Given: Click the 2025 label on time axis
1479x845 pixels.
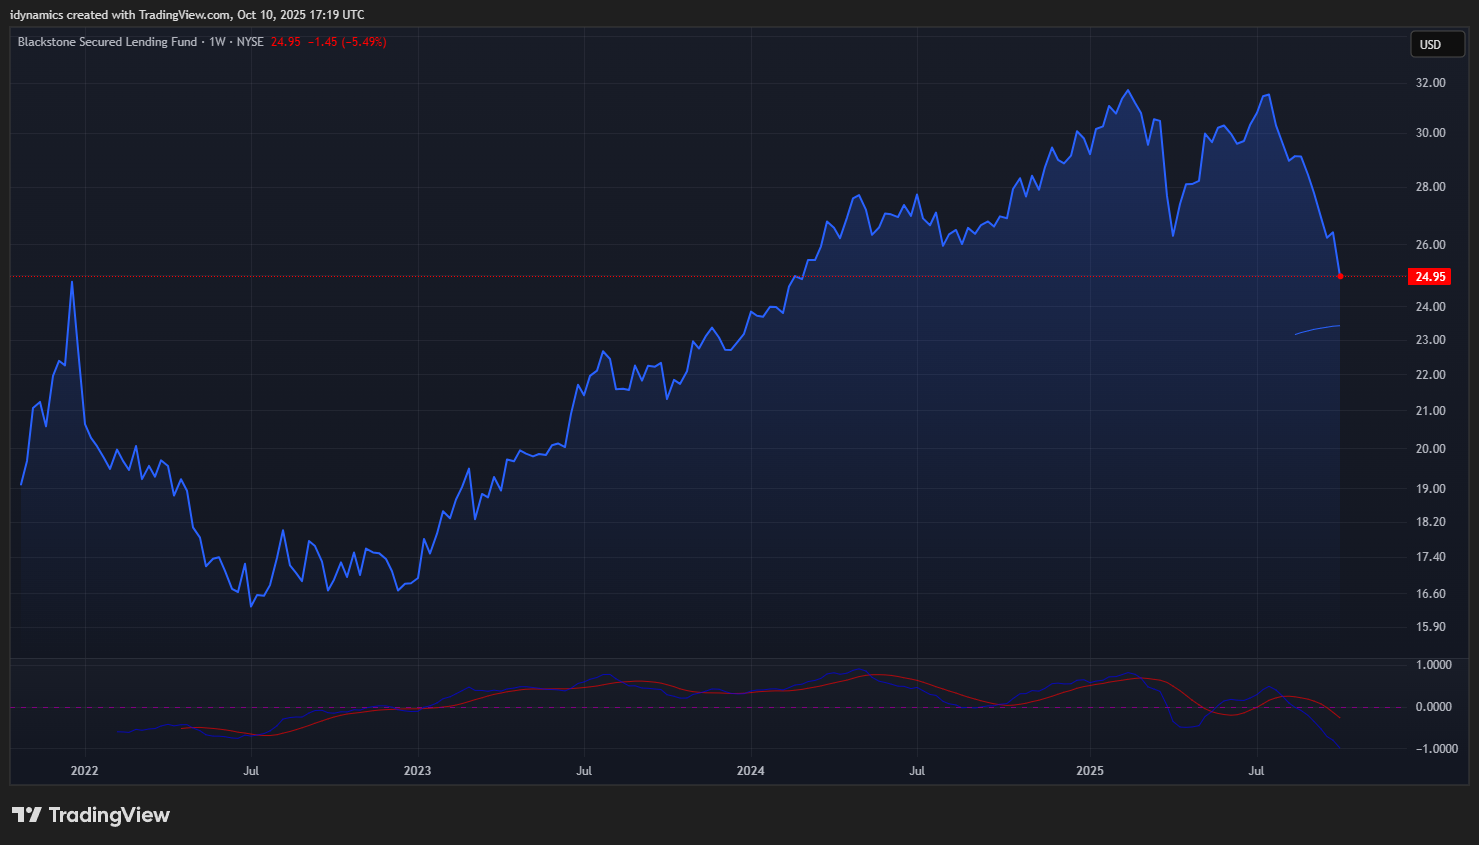Looking at the screenshot, I should click(x=1090, y=770).
